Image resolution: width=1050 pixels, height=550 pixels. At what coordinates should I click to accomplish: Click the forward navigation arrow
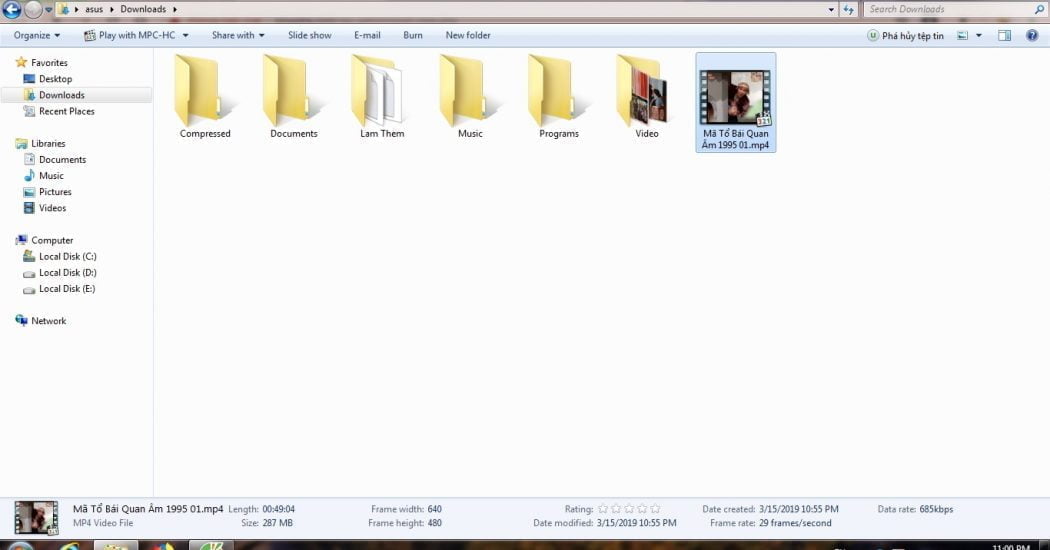[33, 9]
